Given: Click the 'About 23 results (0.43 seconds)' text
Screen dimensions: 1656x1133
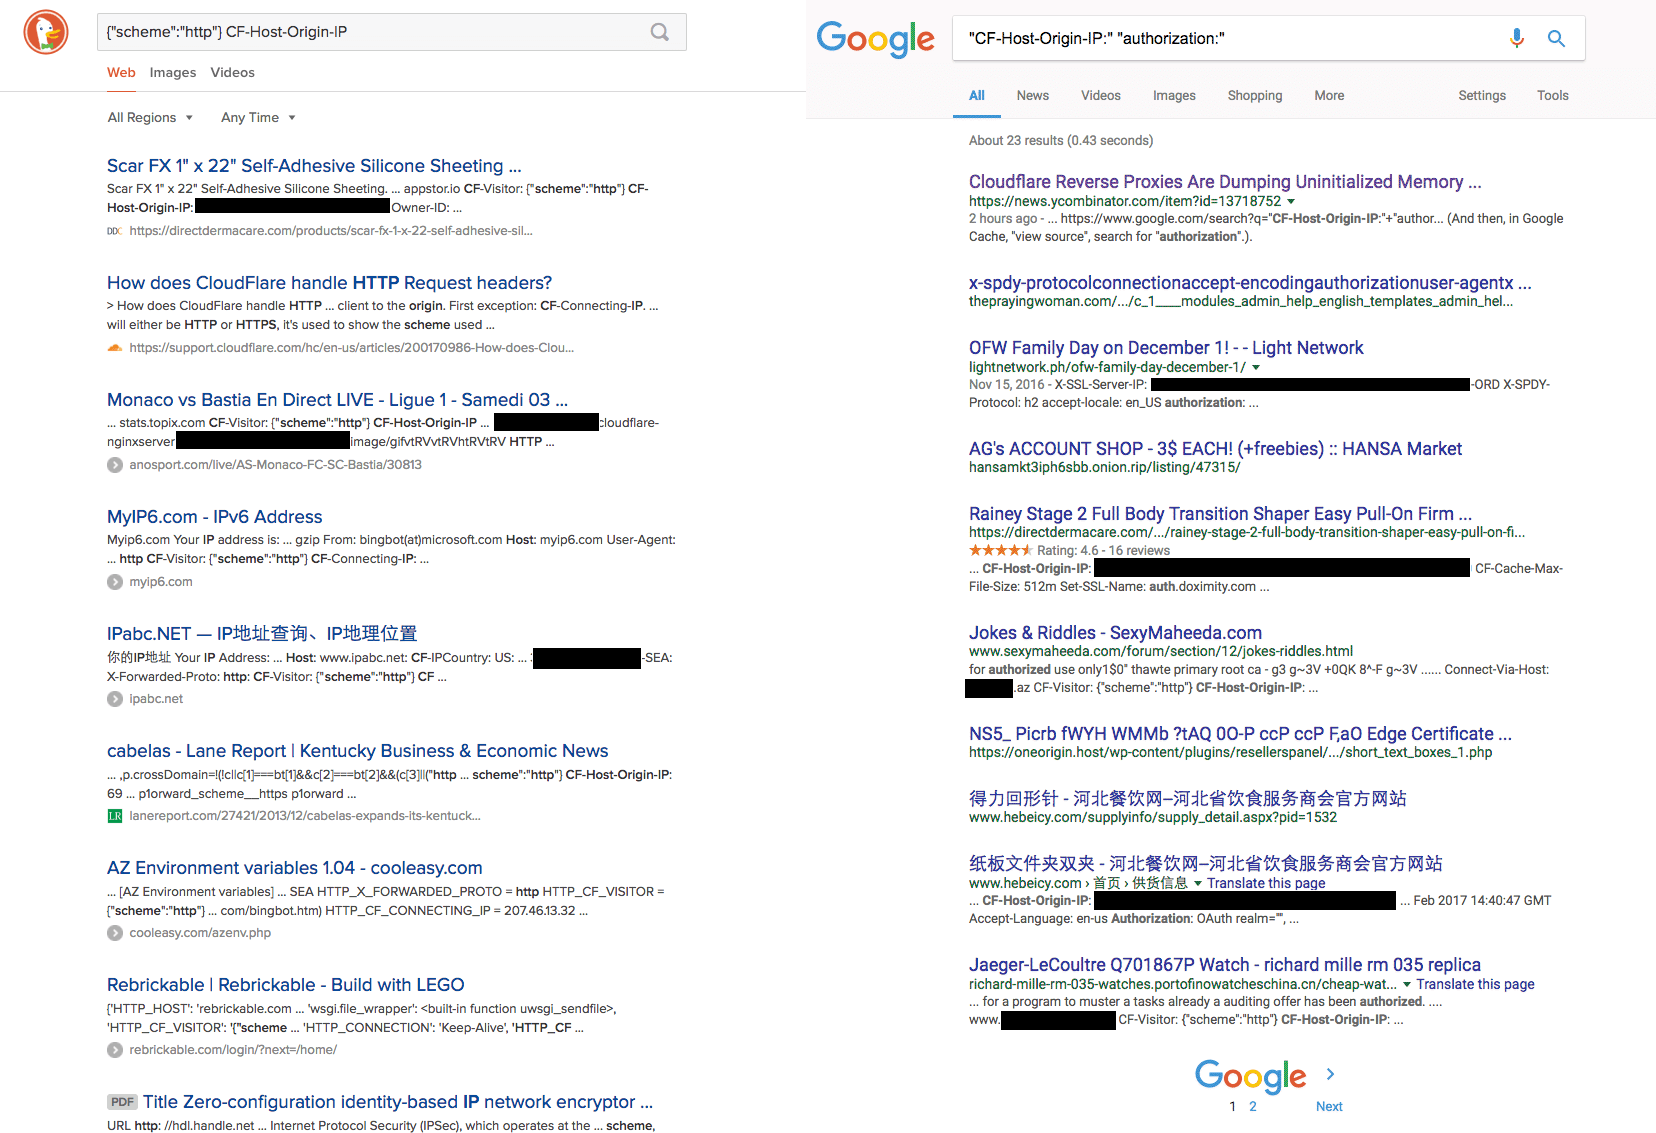Looking at the screenshot, I should [1061, 141].
